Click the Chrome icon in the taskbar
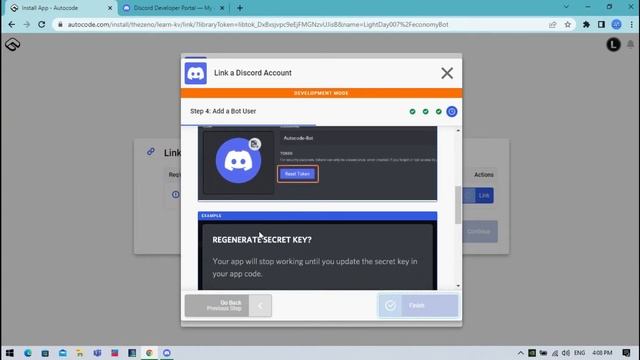The image size is (640, 360). 149,353
